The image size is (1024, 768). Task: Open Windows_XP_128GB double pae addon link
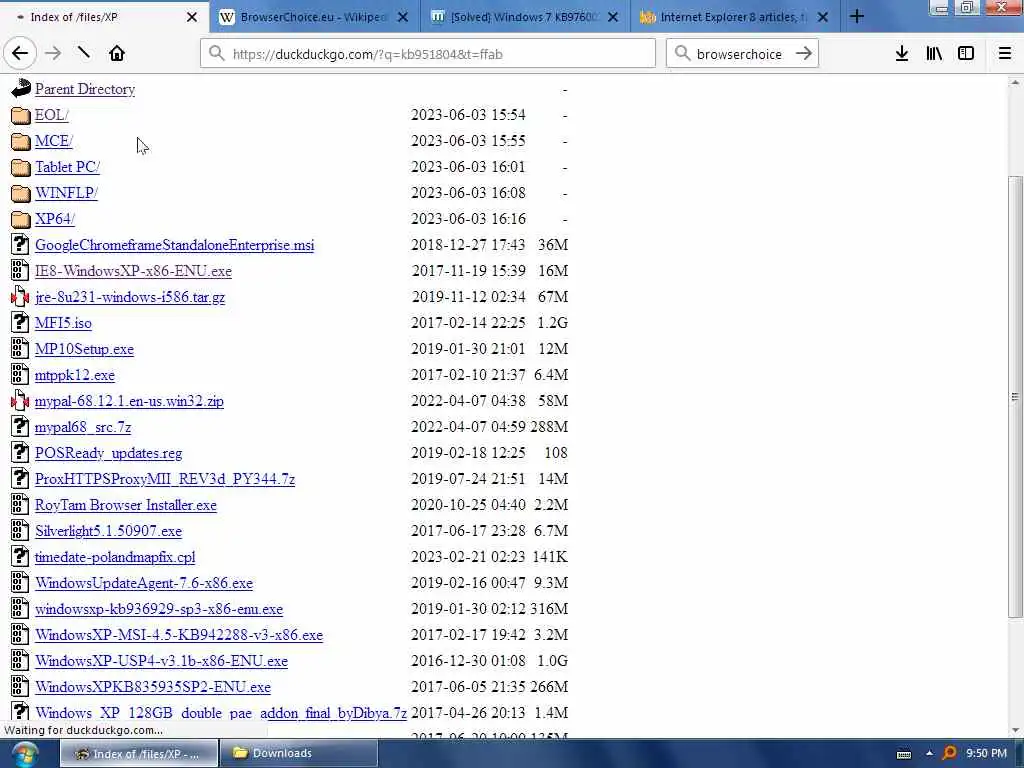(221, 712)
